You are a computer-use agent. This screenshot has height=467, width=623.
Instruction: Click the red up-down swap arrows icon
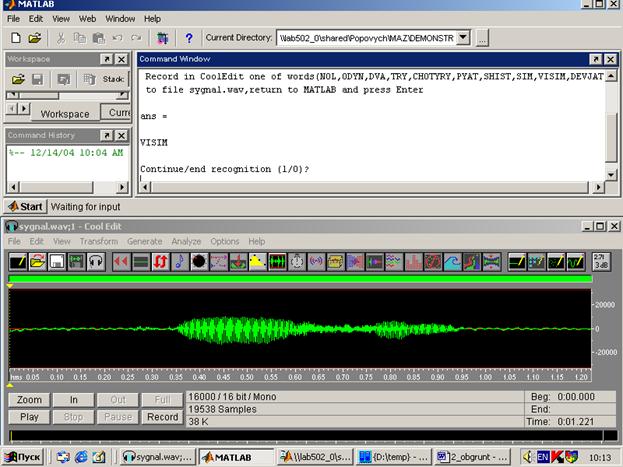tap(160, 262)
